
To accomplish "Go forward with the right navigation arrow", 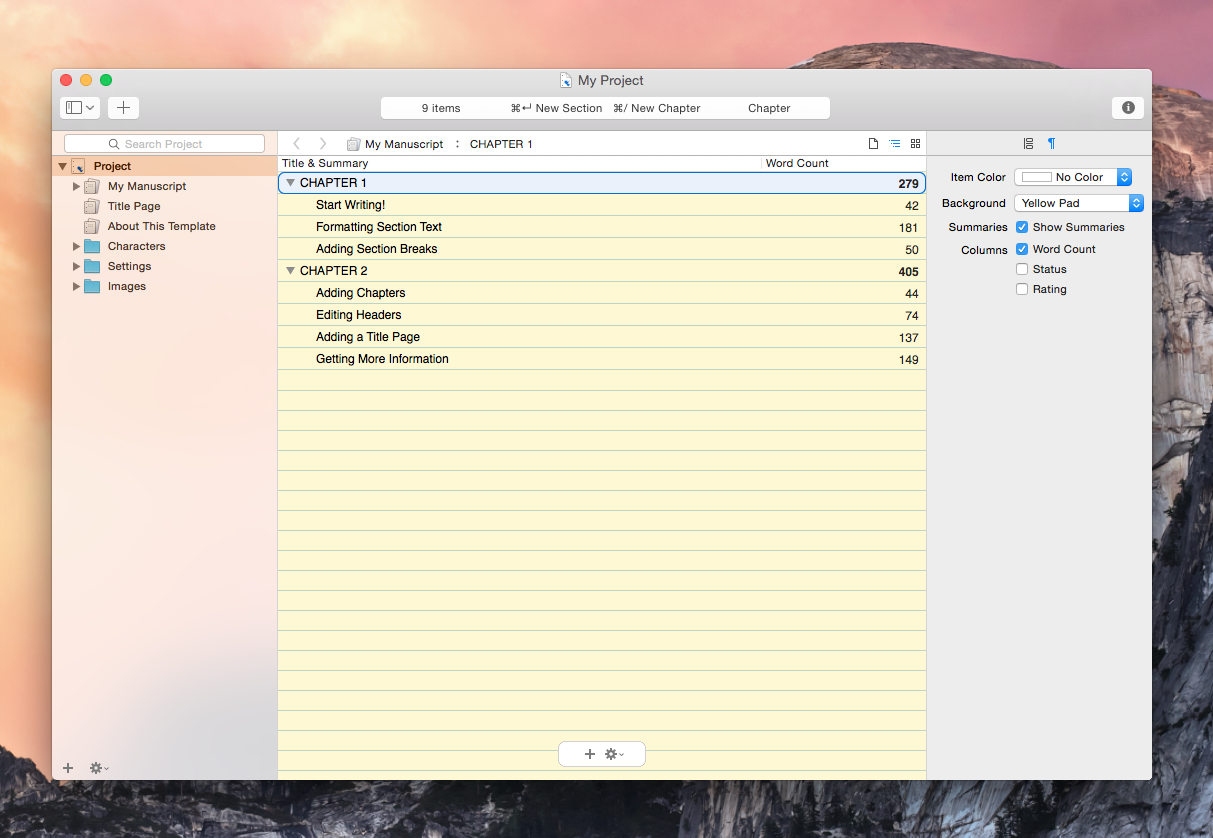I will [322, 144].
